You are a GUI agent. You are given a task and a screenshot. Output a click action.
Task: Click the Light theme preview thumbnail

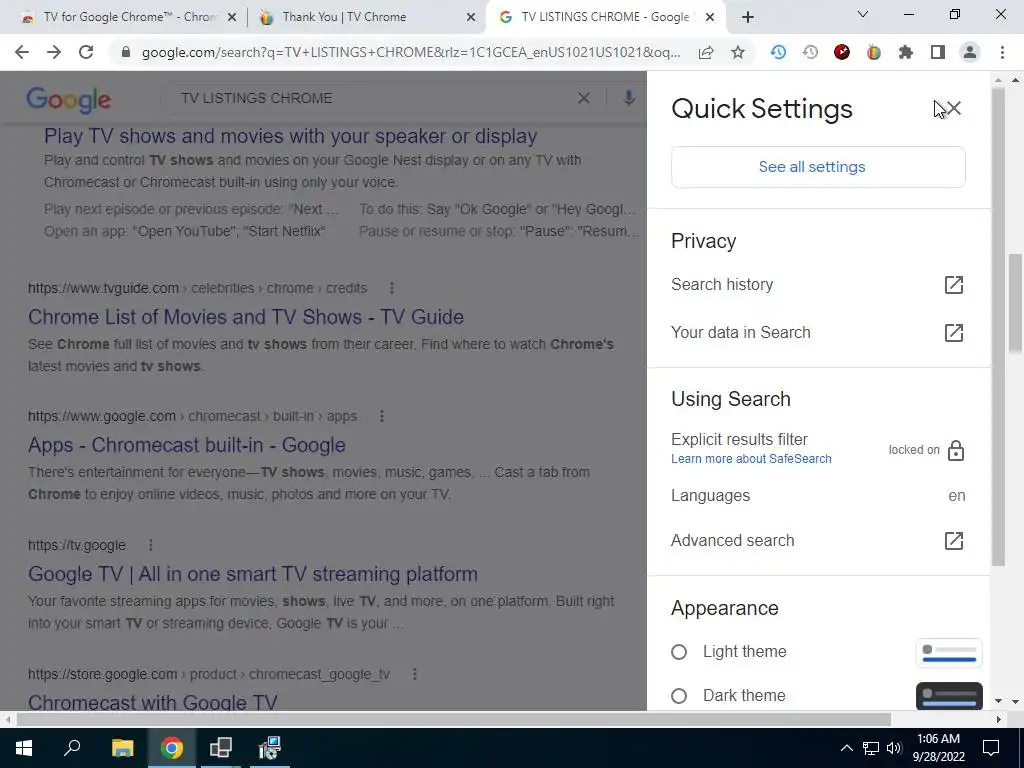tap(949, 652)
